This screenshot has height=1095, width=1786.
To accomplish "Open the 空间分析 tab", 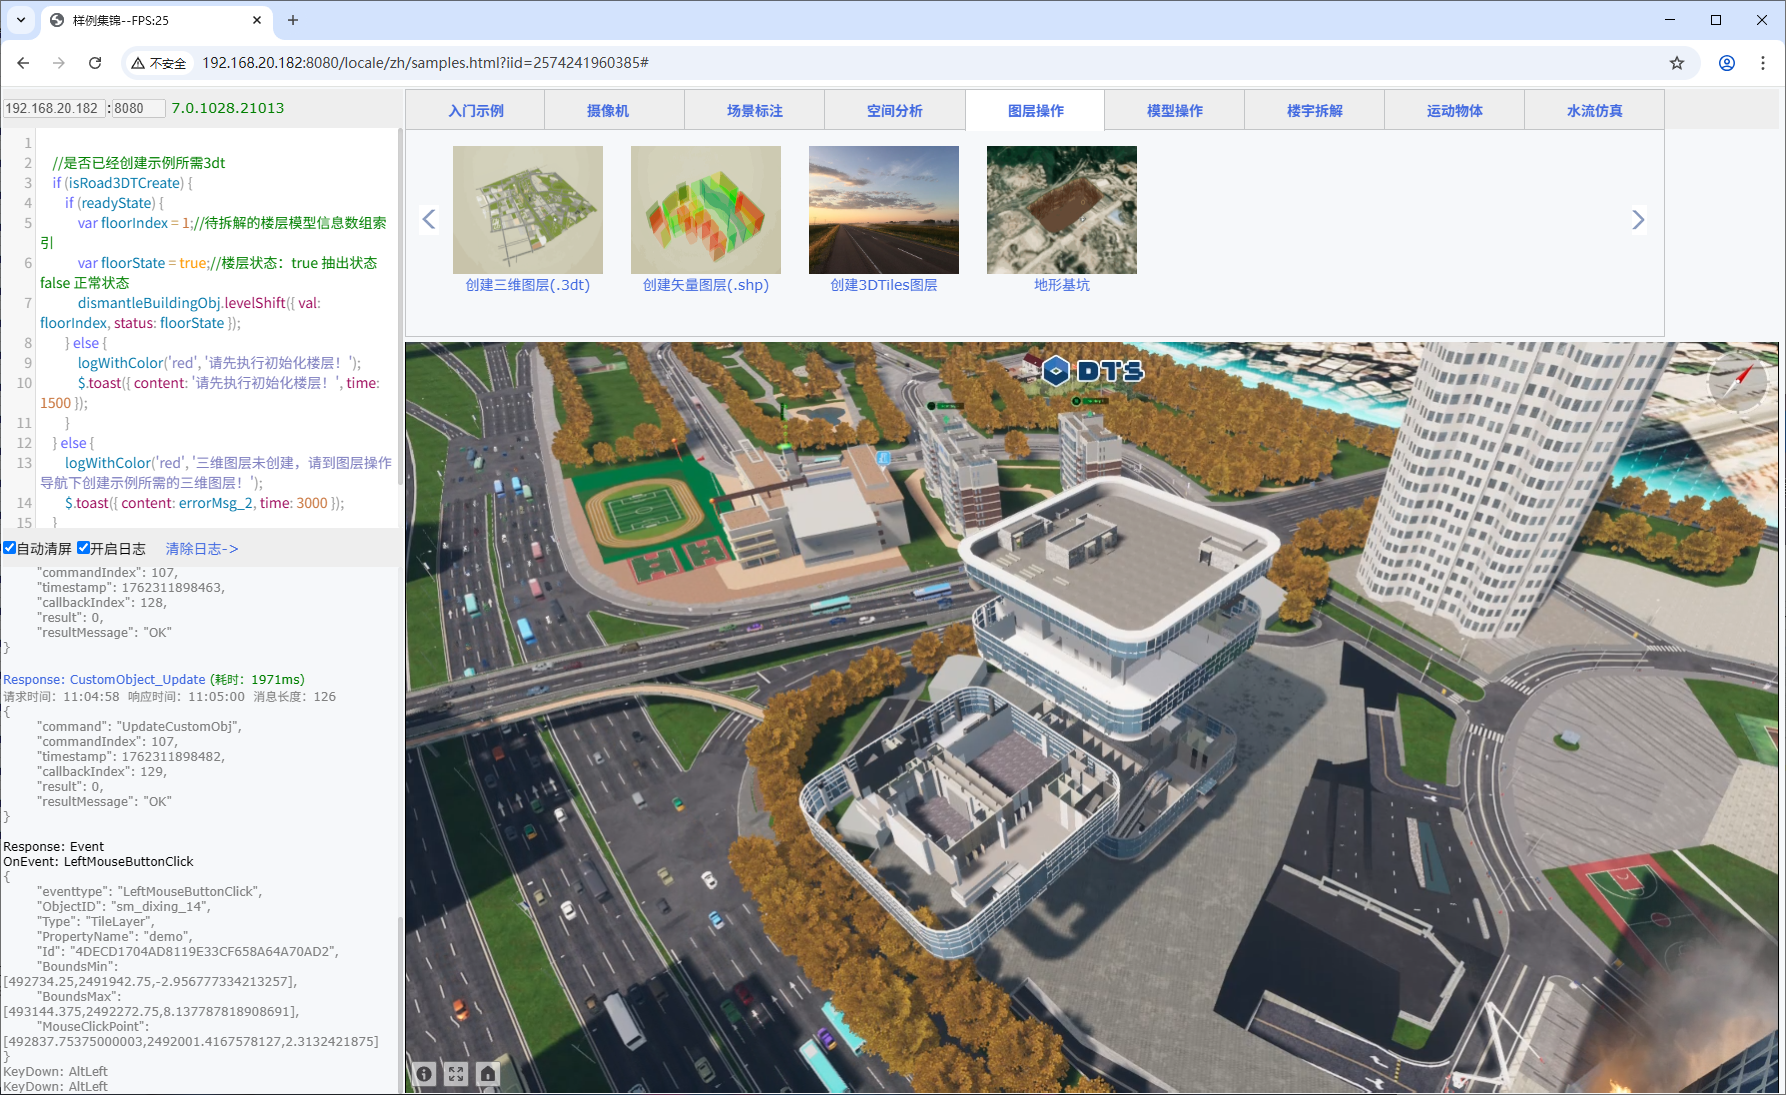I will [x=894, y=111].
